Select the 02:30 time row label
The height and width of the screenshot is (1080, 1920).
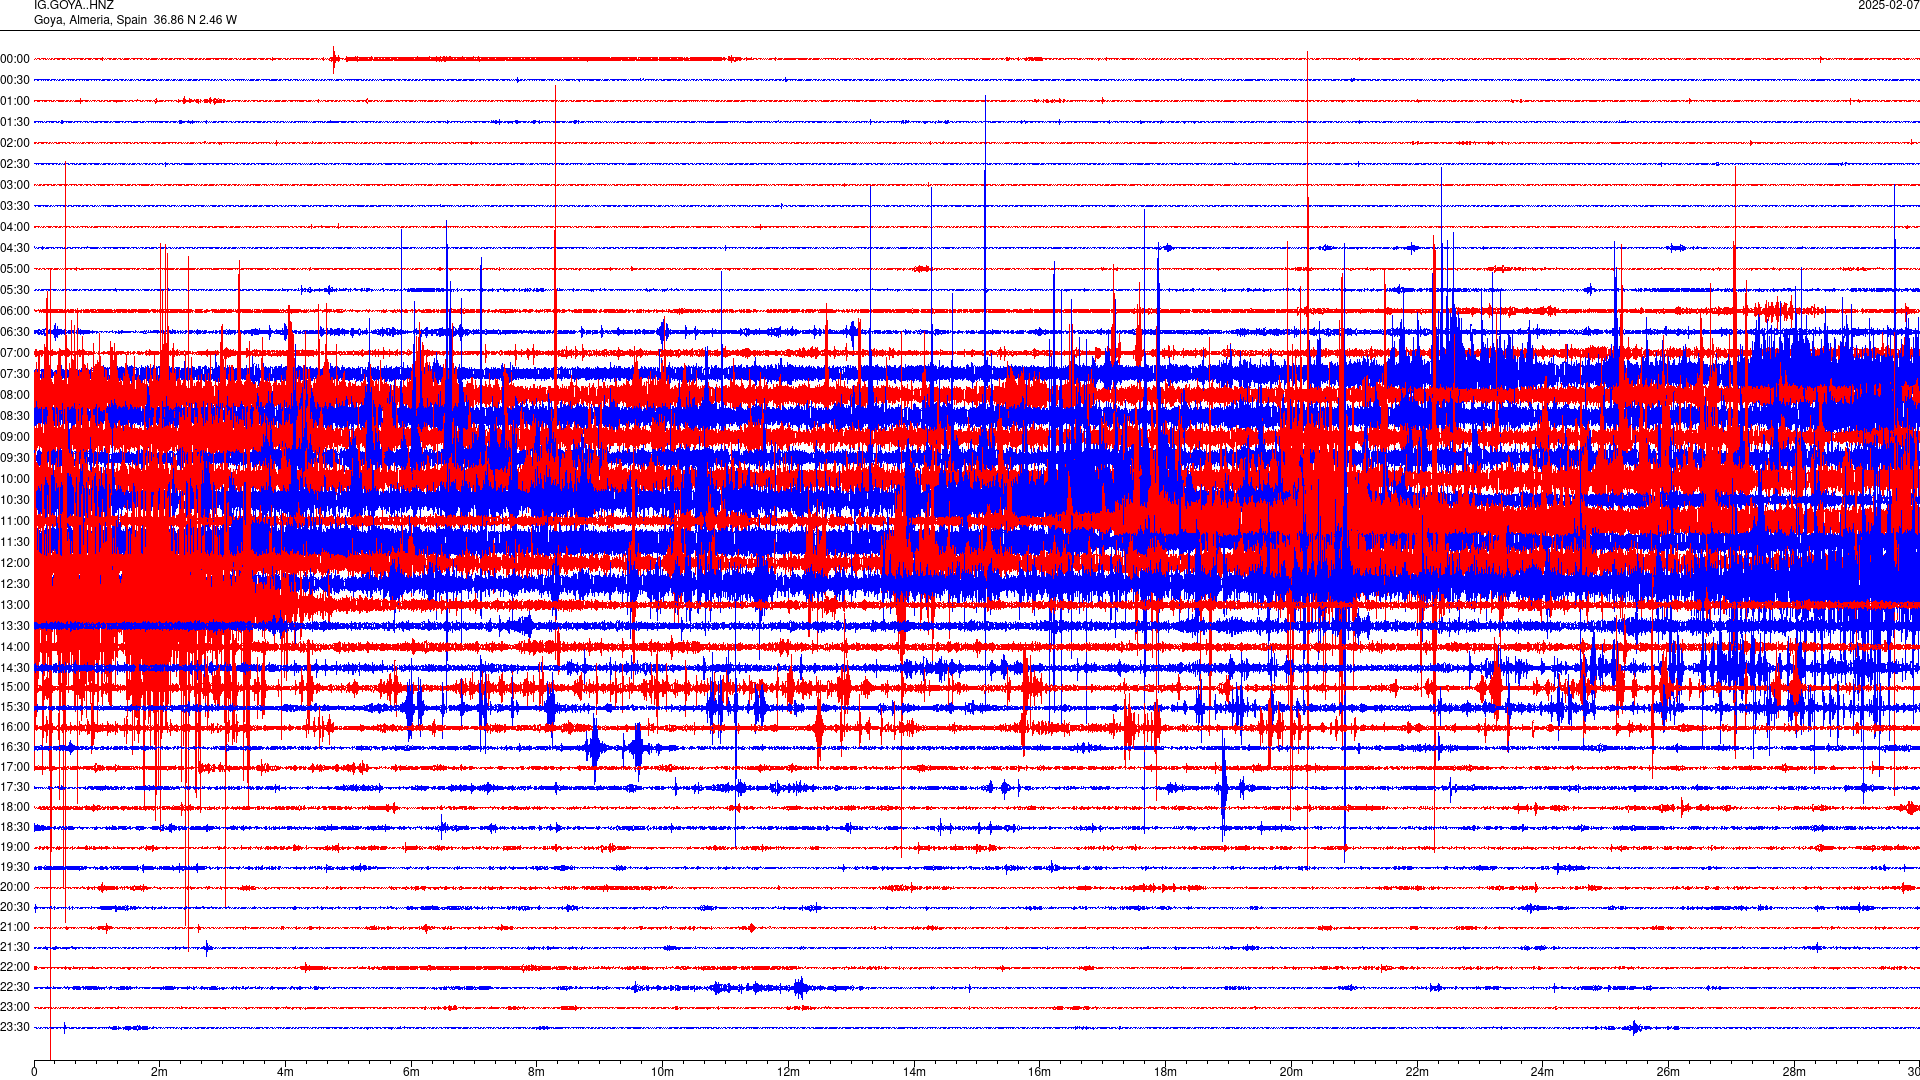[x=15, y=164]
